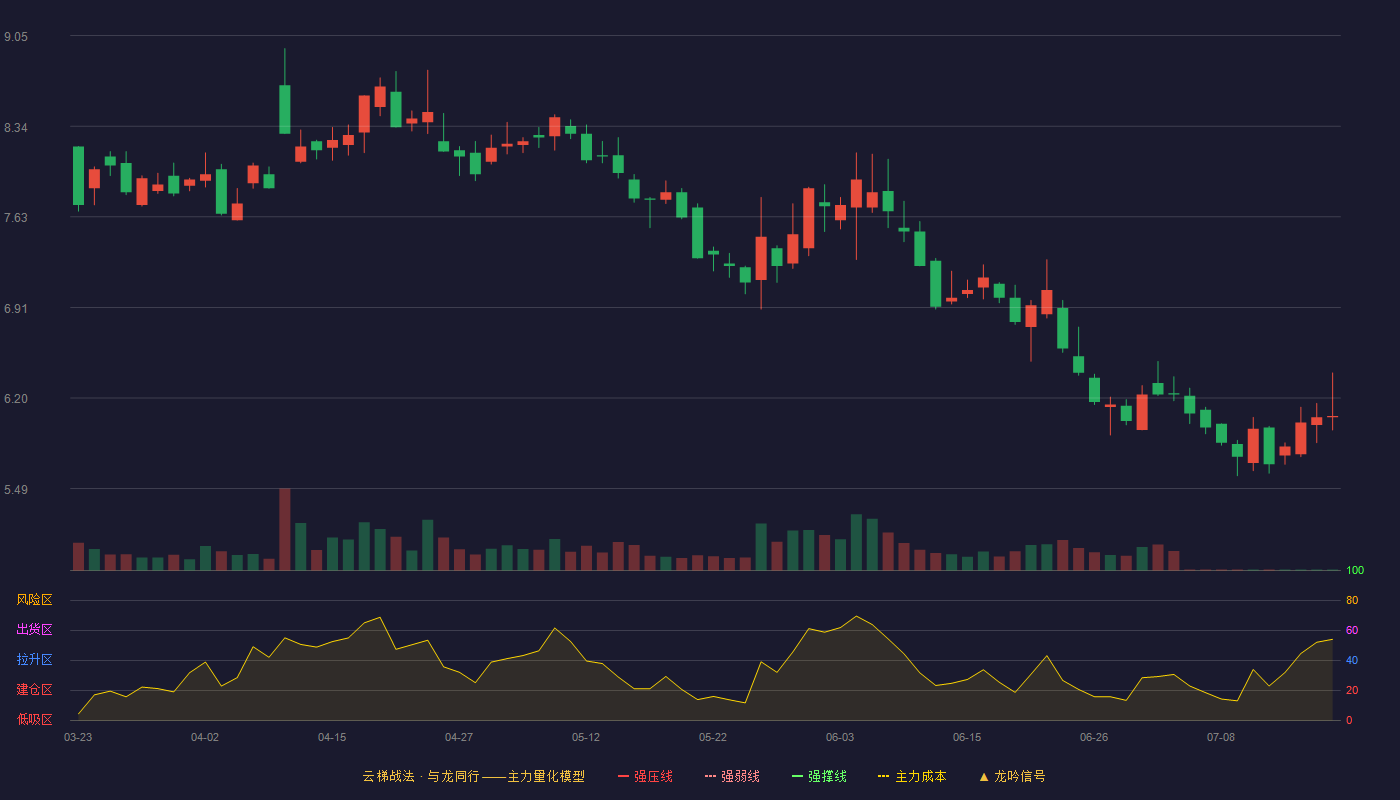Click the 风险区 zone label
This screenshot has width=1400, height=800.
(34, 600)
